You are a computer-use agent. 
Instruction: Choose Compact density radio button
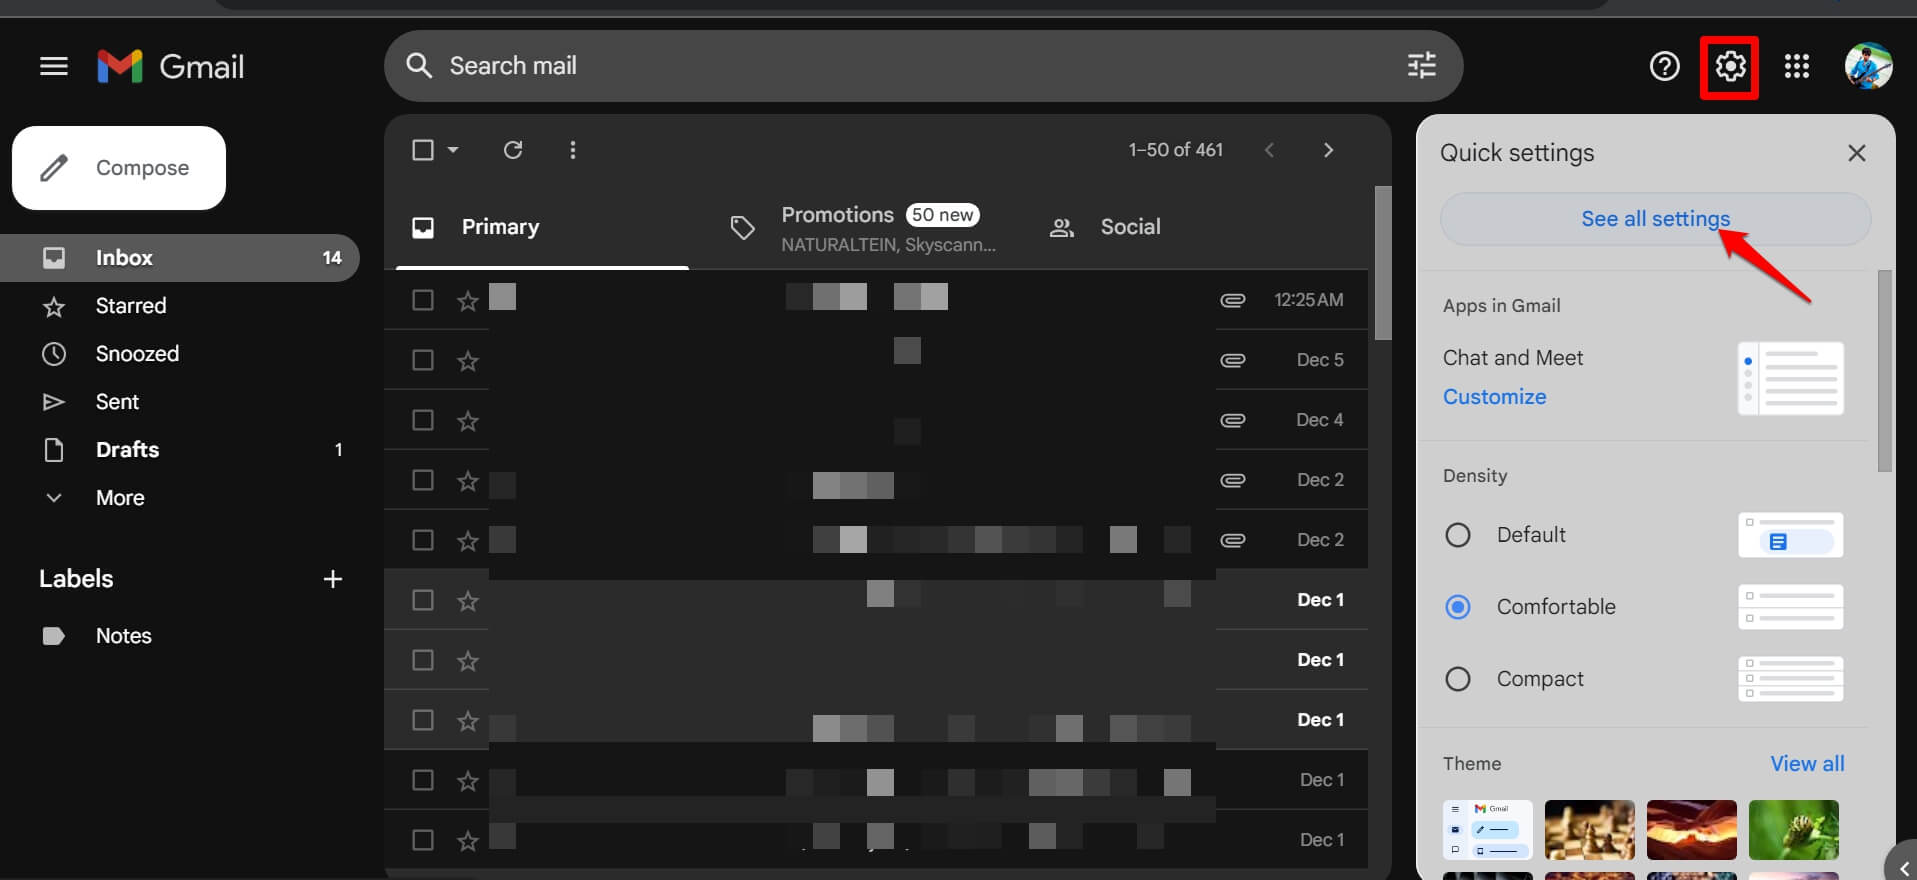click(1458, 679)
